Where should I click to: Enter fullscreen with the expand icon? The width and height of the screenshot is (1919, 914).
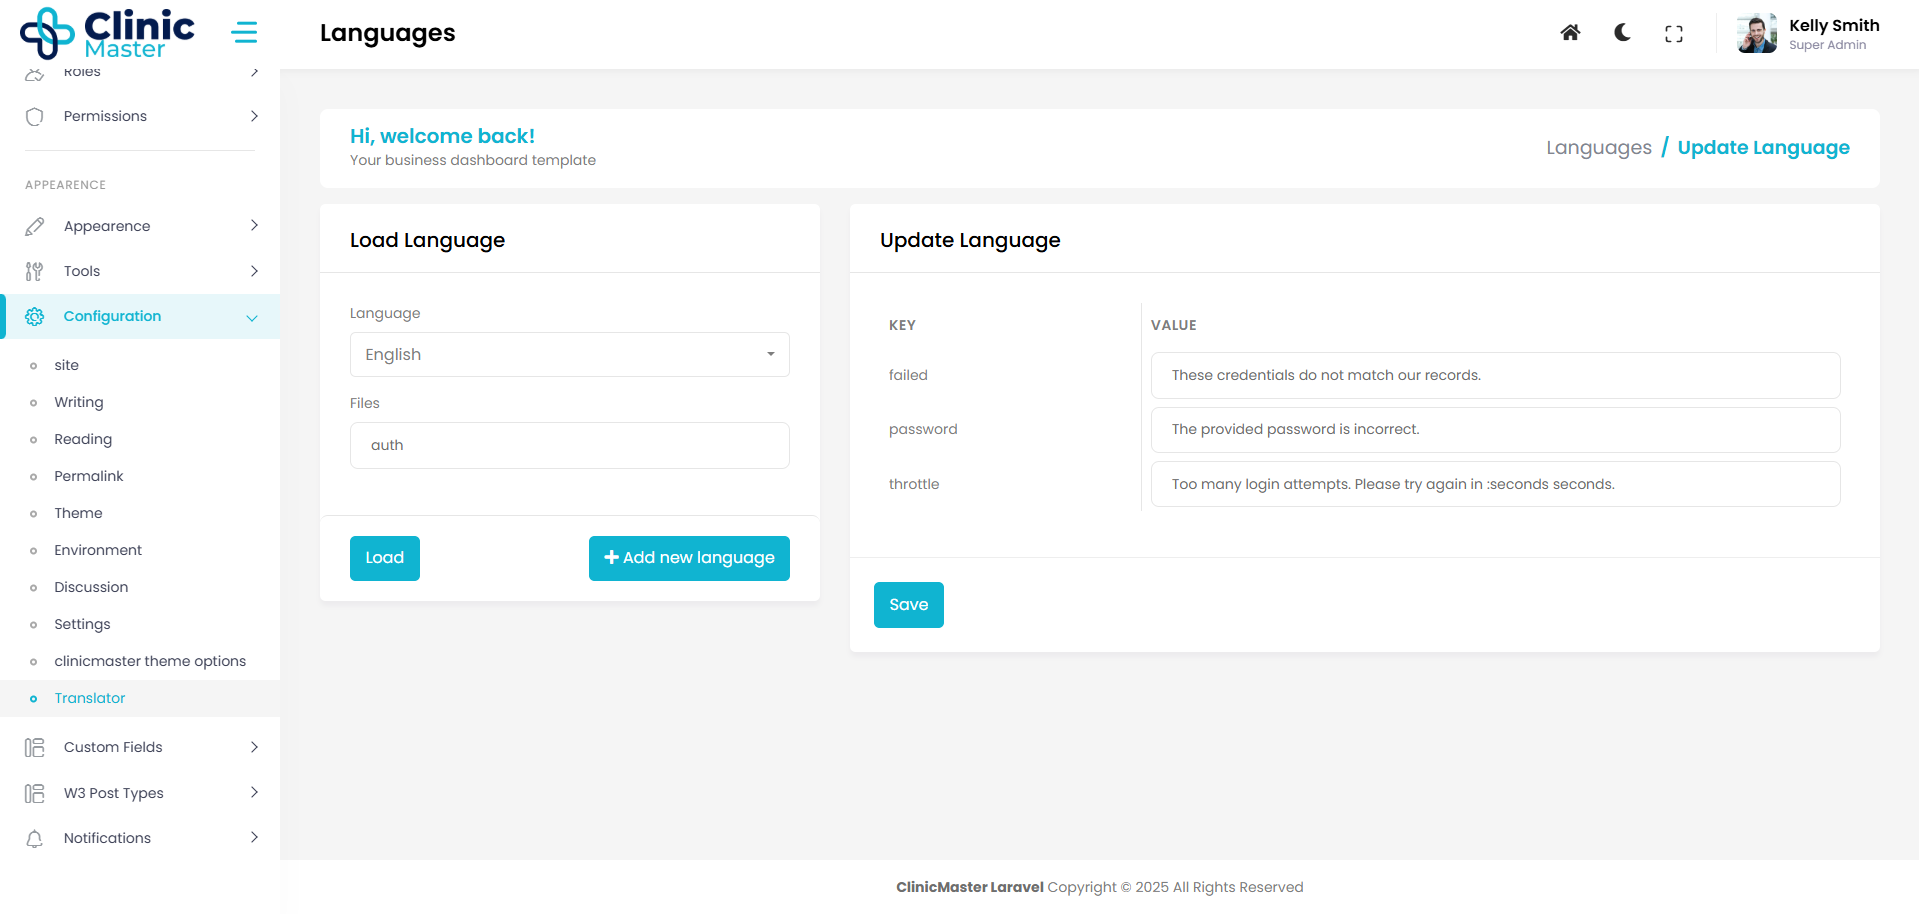tap(1673, 34)
